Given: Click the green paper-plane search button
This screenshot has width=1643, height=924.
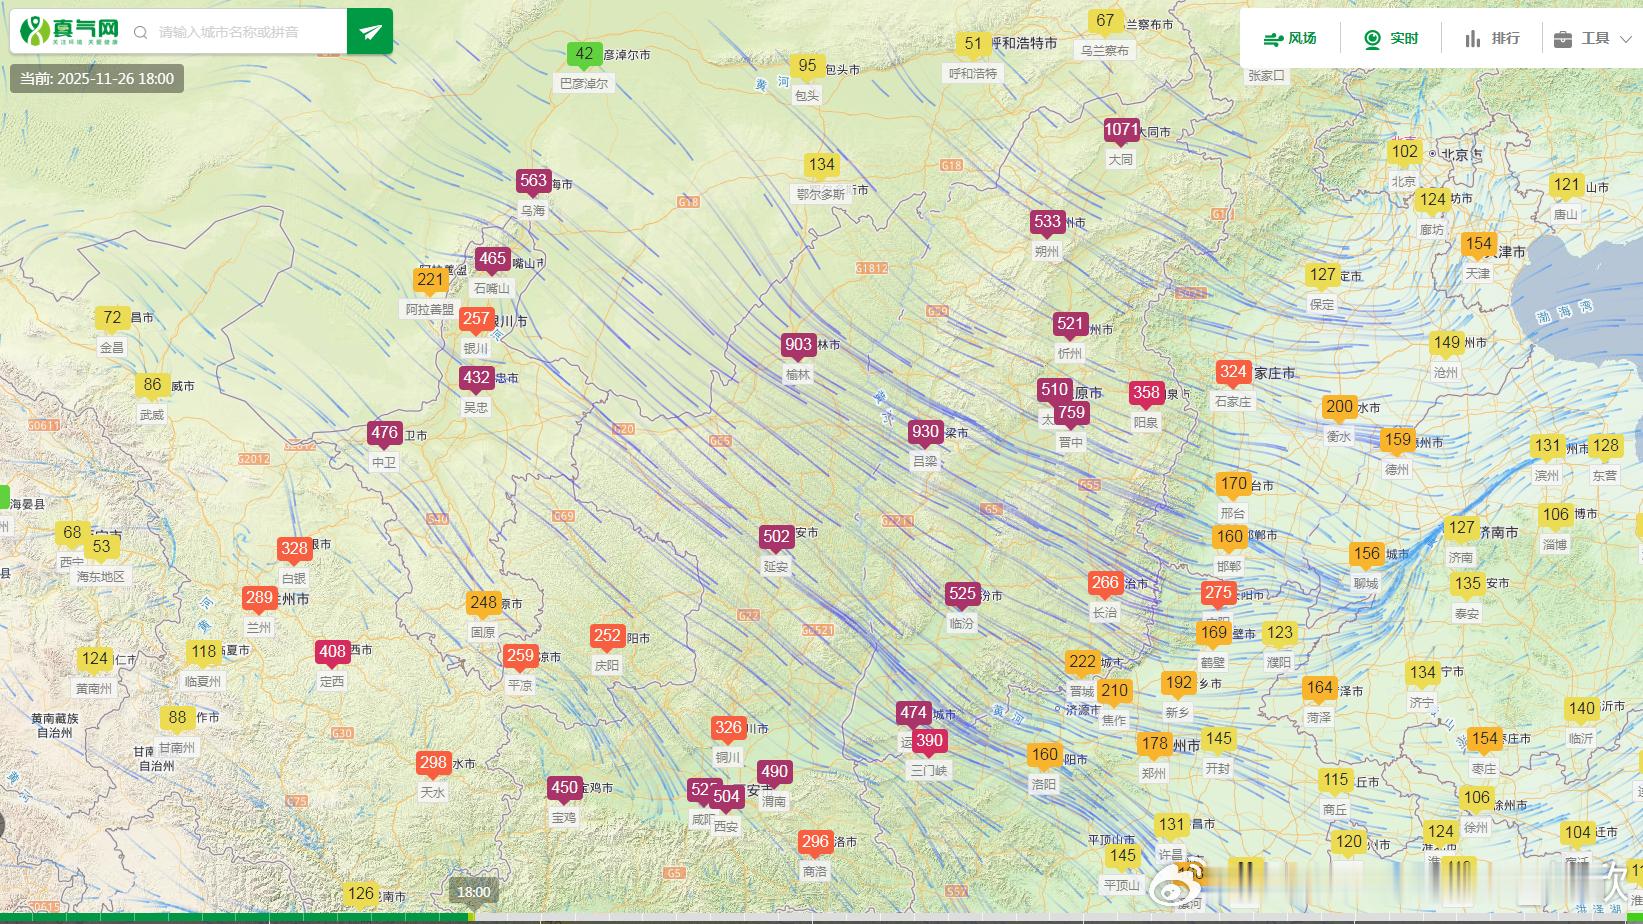Looking at the screenshot, I should point(370,31).
